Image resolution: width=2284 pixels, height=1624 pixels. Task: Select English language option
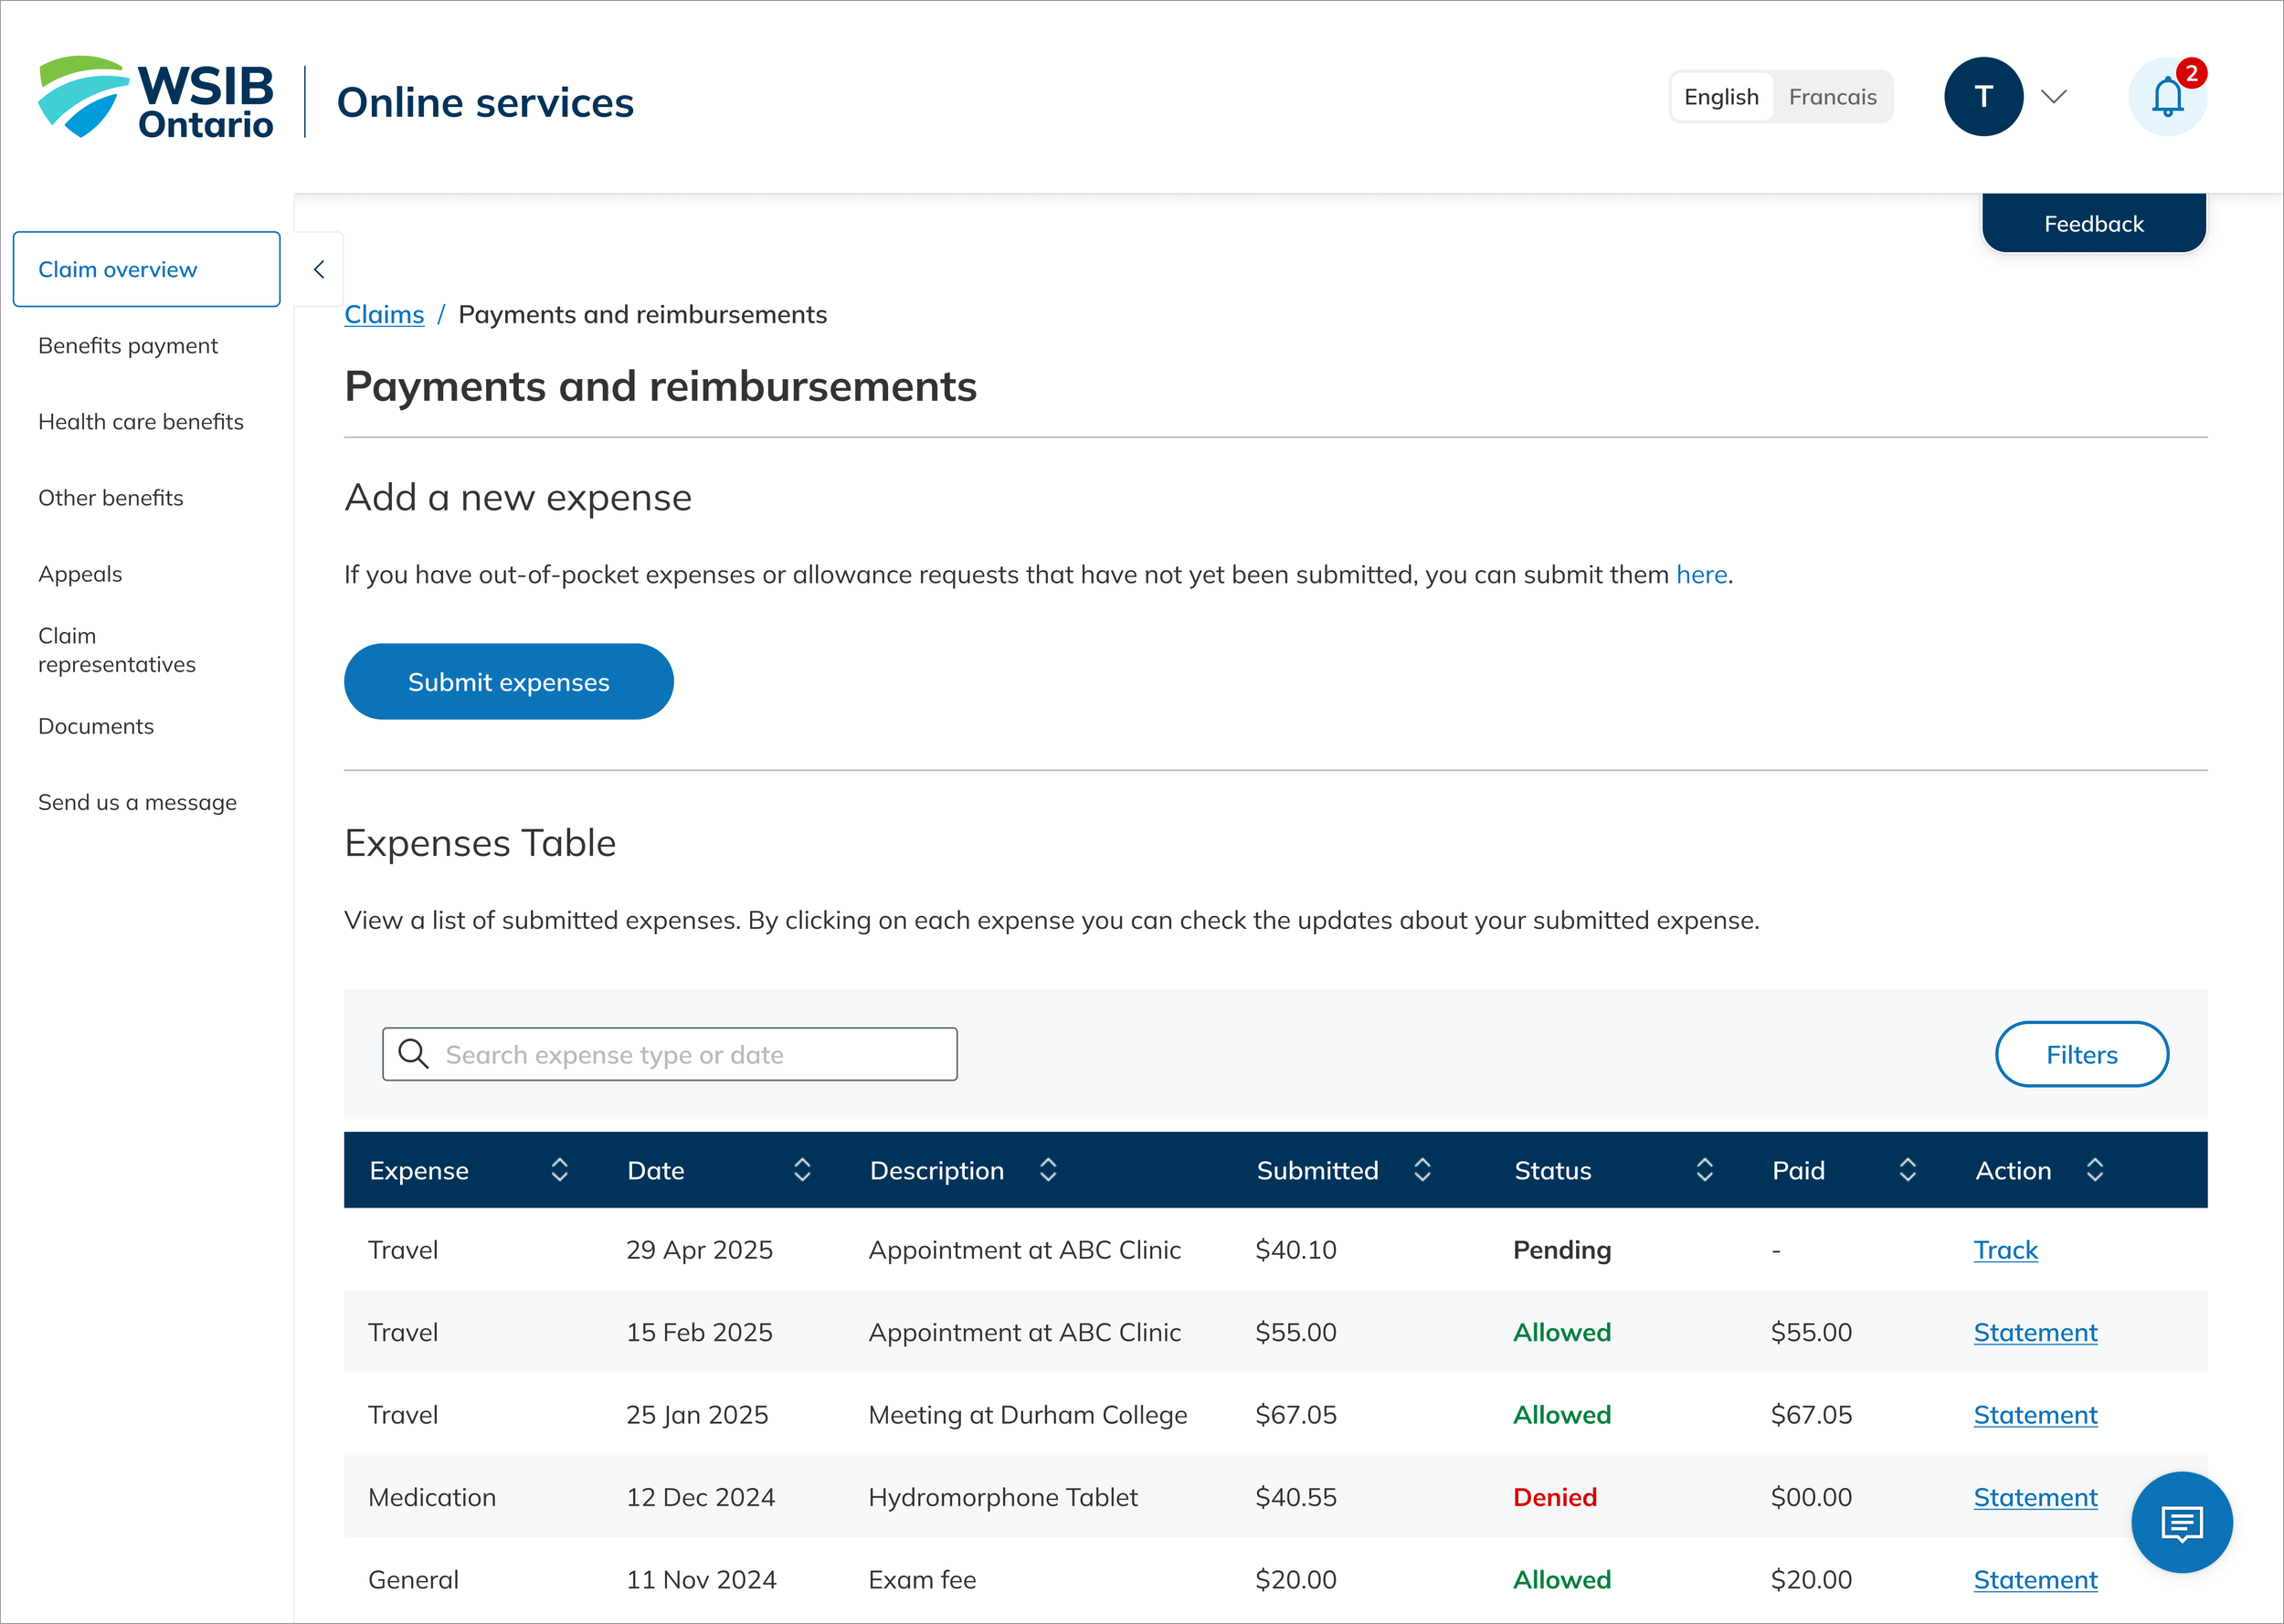pyautogui.click(x=1721, y=97)
